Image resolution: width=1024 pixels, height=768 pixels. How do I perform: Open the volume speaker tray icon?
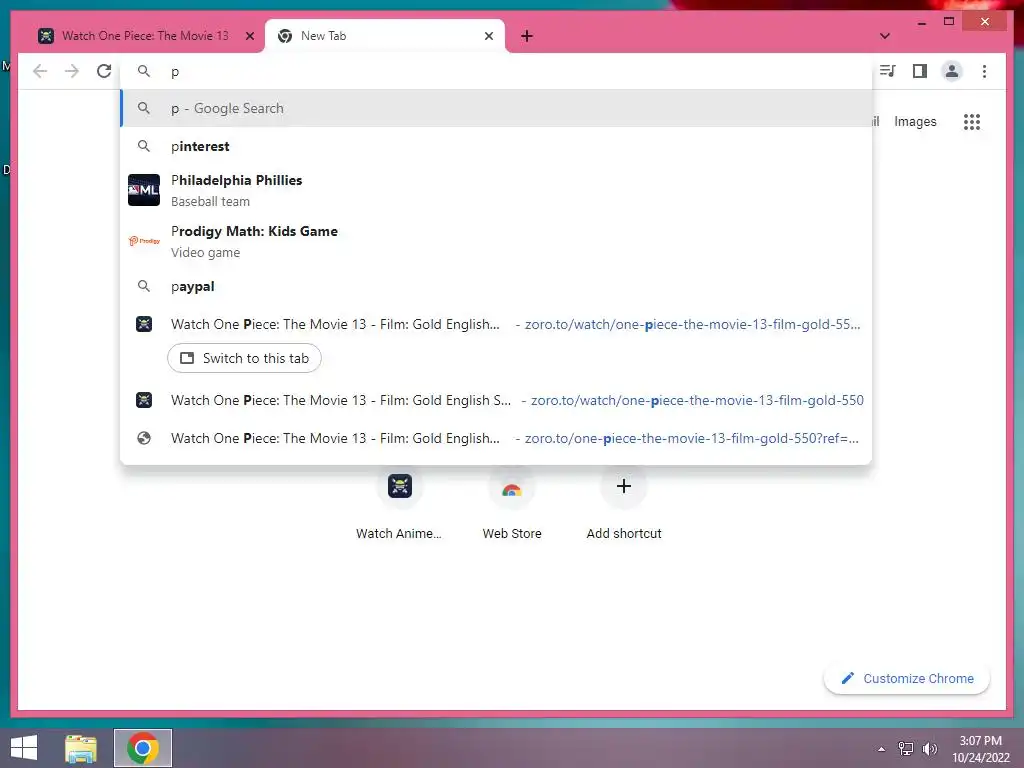(x=929, y=749)
